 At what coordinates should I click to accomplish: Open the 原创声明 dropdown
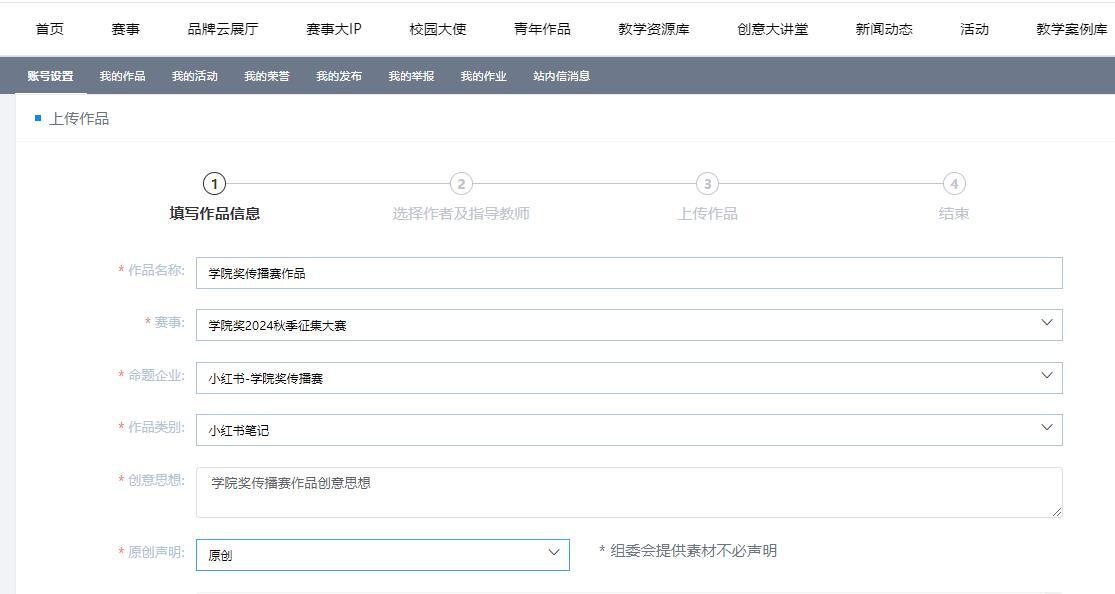pyautogui.click(x=383, y=555)
